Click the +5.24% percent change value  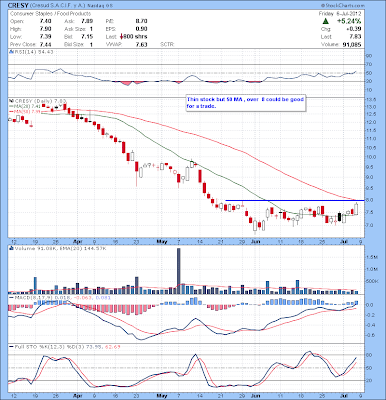(x=348, y=21)
